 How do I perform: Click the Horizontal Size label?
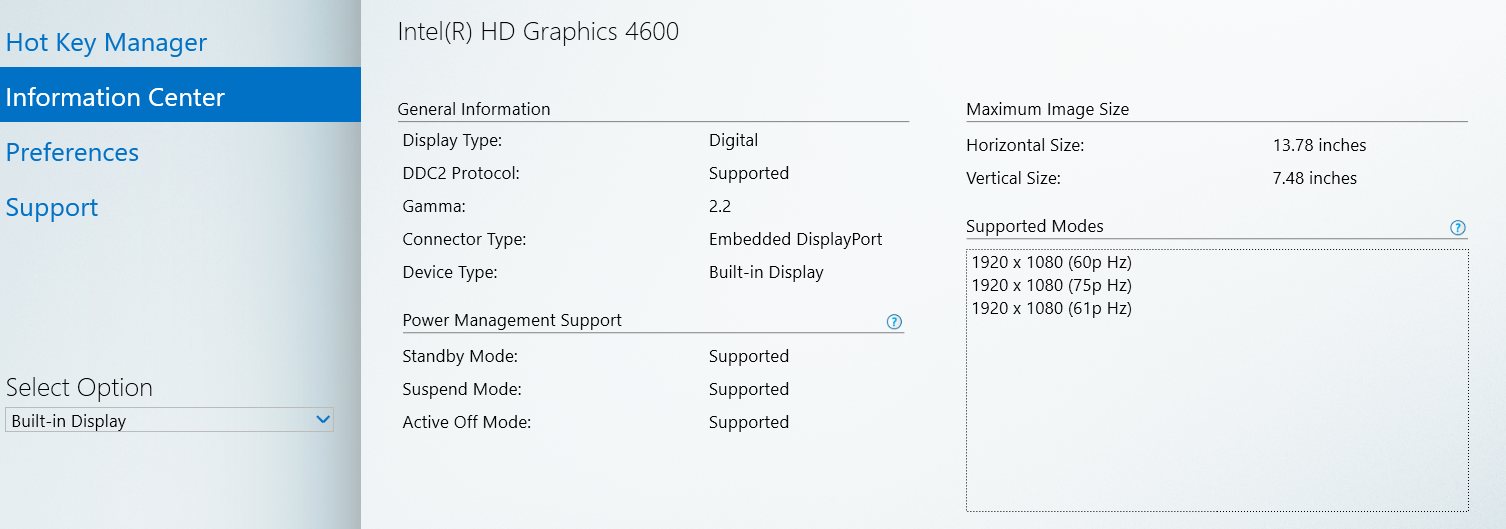pyautogui.click(x=1025, y=145)
